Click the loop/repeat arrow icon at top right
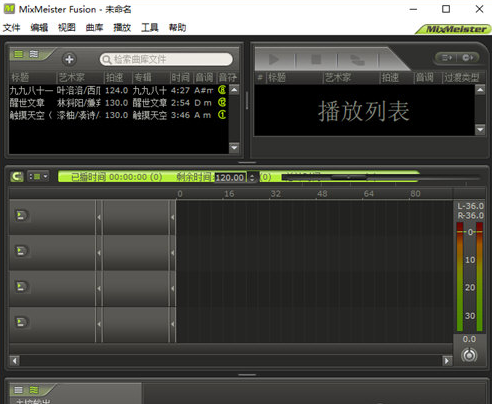The image size is (492, 404). click(468, 58)
